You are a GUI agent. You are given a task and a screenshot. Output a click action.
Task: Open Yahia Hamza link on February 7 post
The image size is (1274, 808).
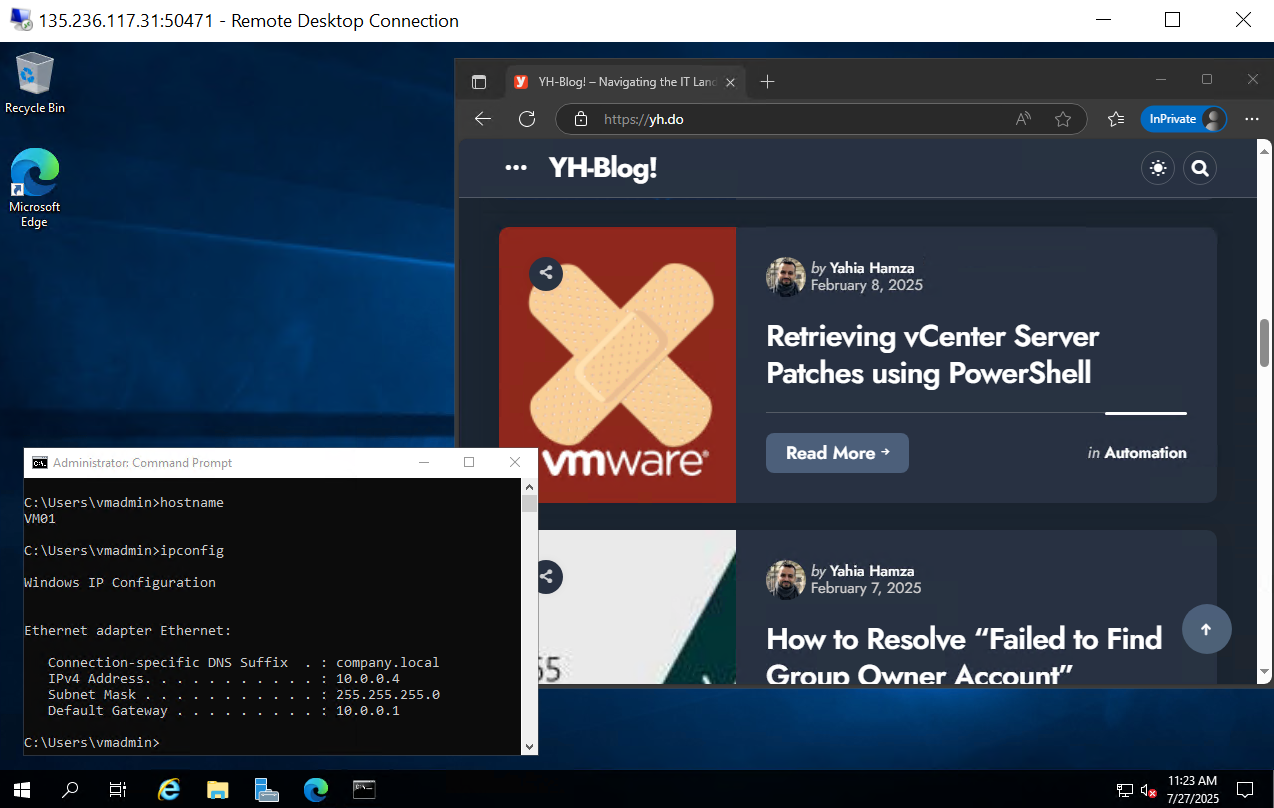click(x=872, y=571)
